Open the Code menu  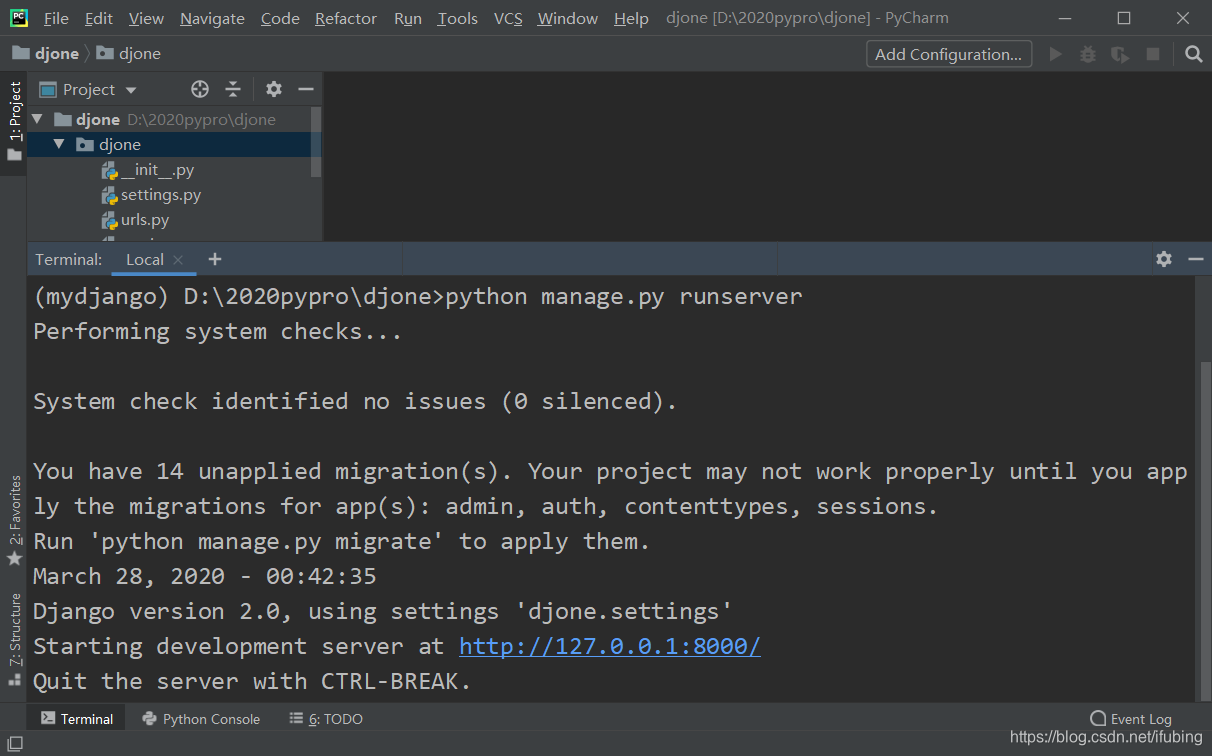(x=280, y=18)
